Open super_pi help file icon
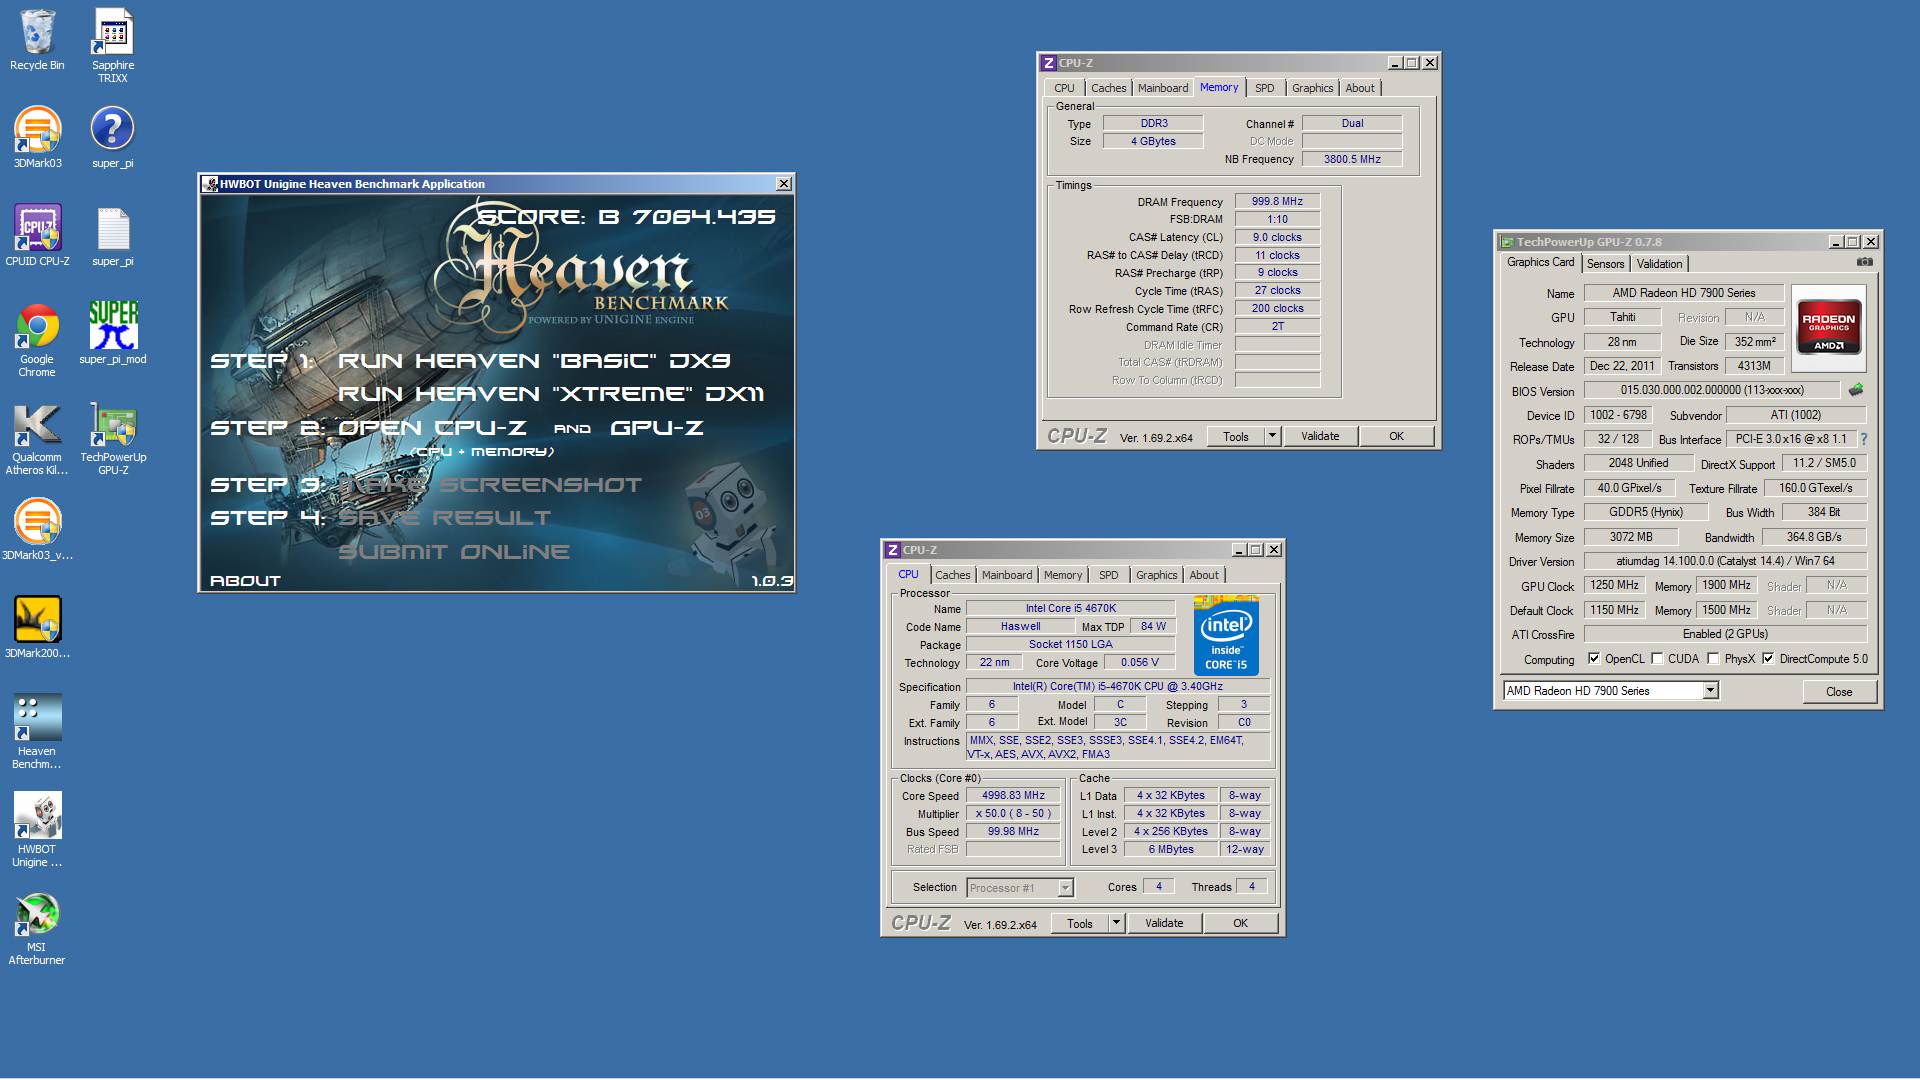The image size is (1920, 1080). [x=113, y=138]
